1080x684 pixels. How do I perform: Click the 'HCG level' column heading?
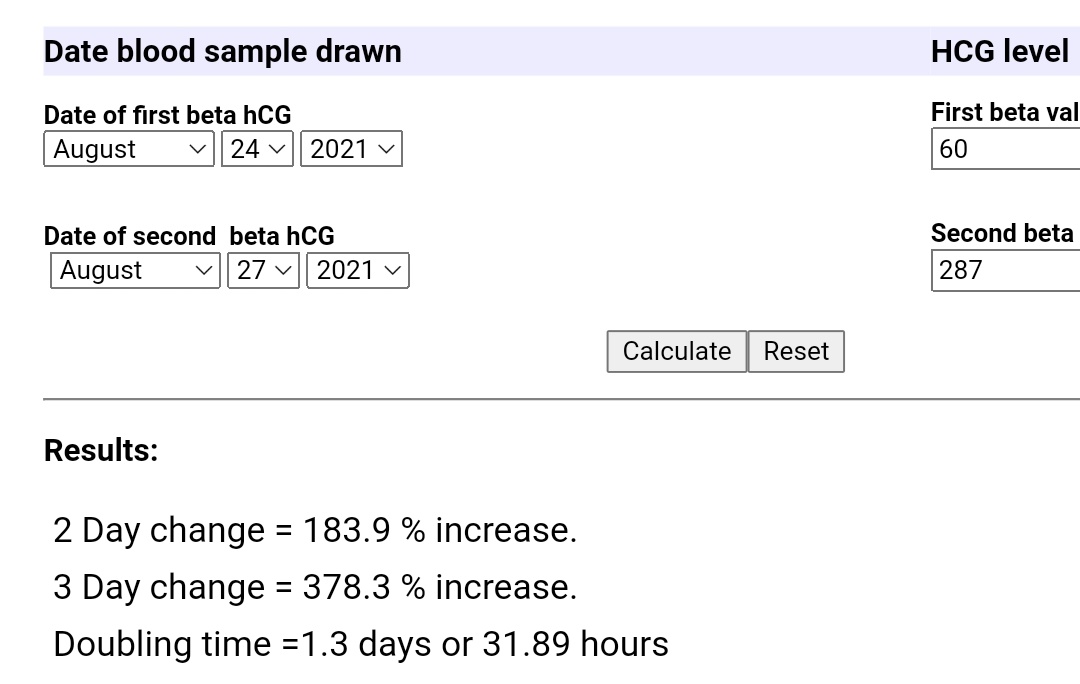tap(999, 52)
